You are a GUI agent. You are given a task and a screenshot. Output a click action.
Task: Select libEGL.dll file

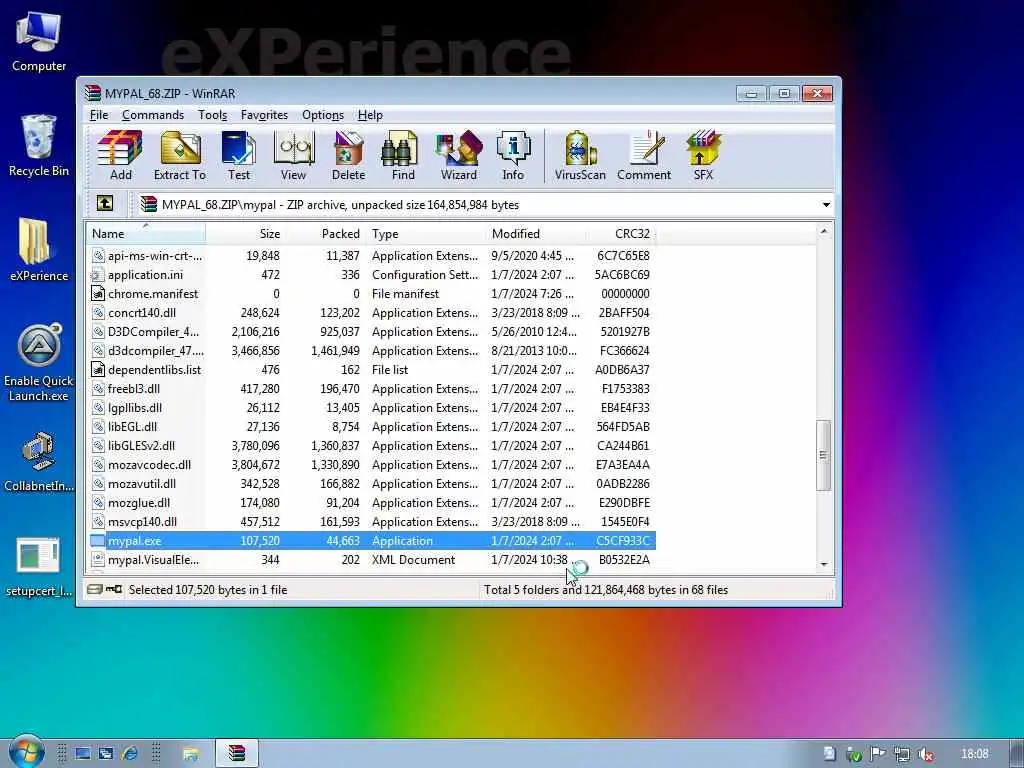pyautogui.click(x=371, y=426)
